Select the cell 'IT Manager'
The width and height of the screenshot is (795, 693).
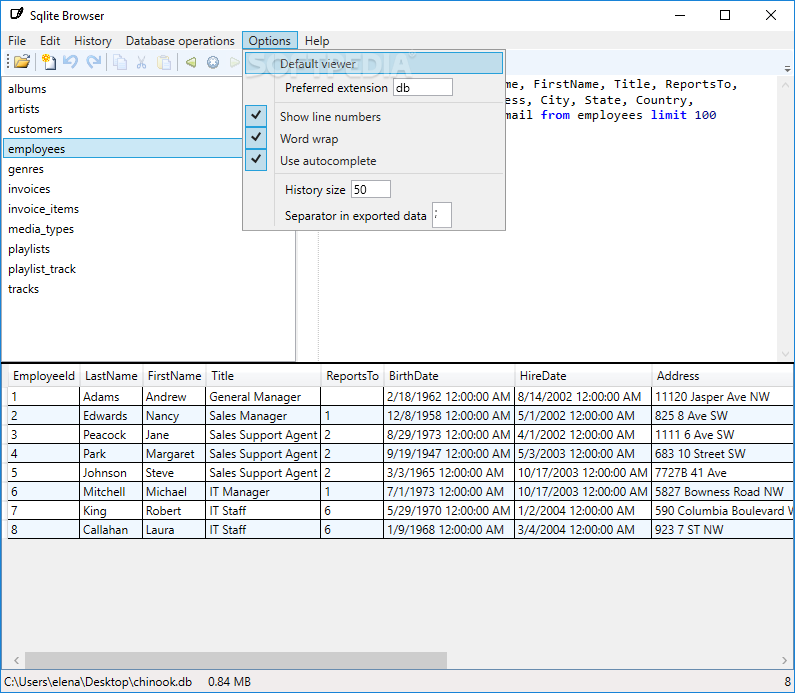click(263, 492)
